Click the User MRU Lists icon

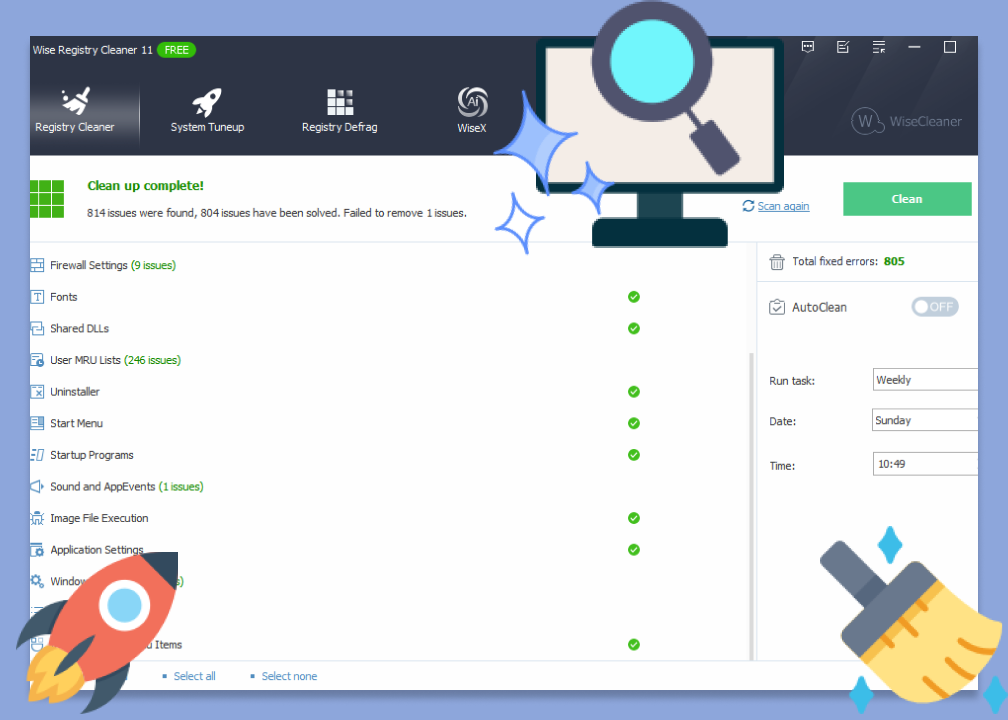click(x=37, y=360)
